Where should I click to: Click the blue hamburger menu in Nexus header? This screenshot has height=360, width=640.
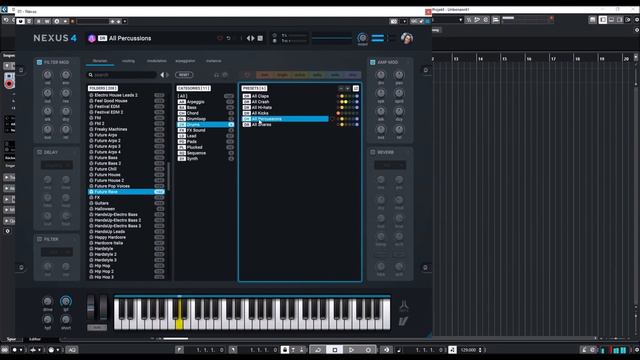pyautogui.click(x=378, y=38)
